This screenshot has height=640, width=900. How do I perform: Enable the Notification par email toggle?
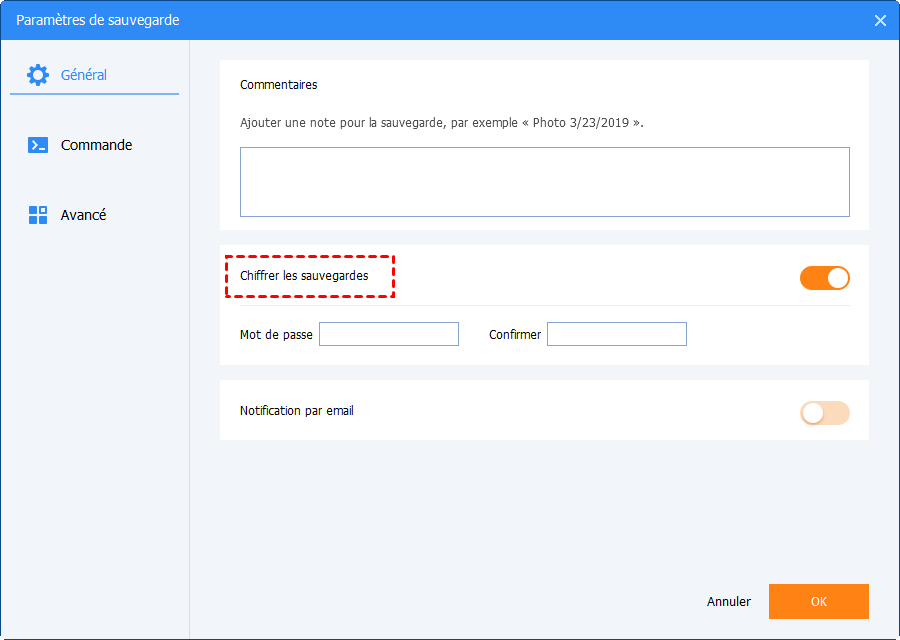pyautogui.click(x=825, y=413)
